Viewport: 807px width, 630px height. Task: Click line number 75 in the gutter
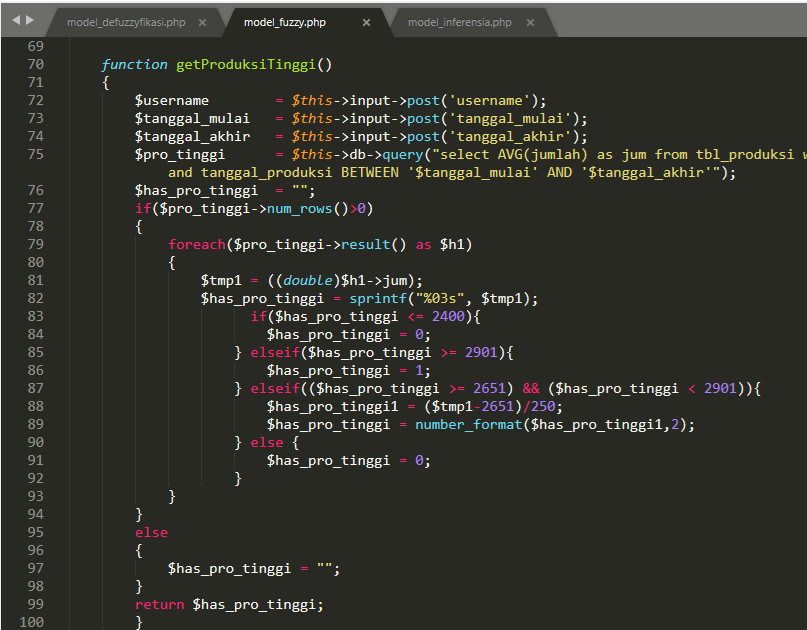(x=32, y=154)
